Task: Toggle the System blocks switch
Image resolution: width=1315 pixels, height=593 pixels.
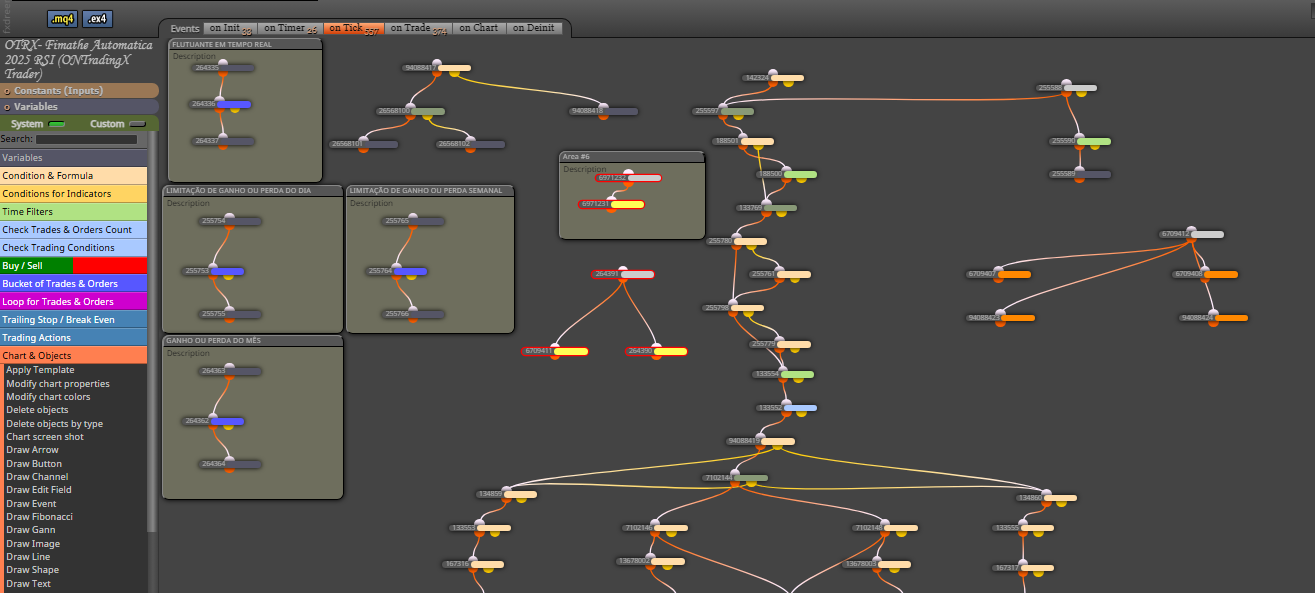Action: click(x=57, y=124)
